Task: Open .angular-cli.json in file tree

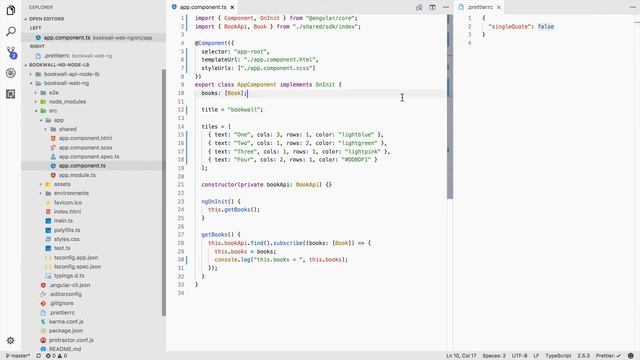Action: click(x=69, y=285)
